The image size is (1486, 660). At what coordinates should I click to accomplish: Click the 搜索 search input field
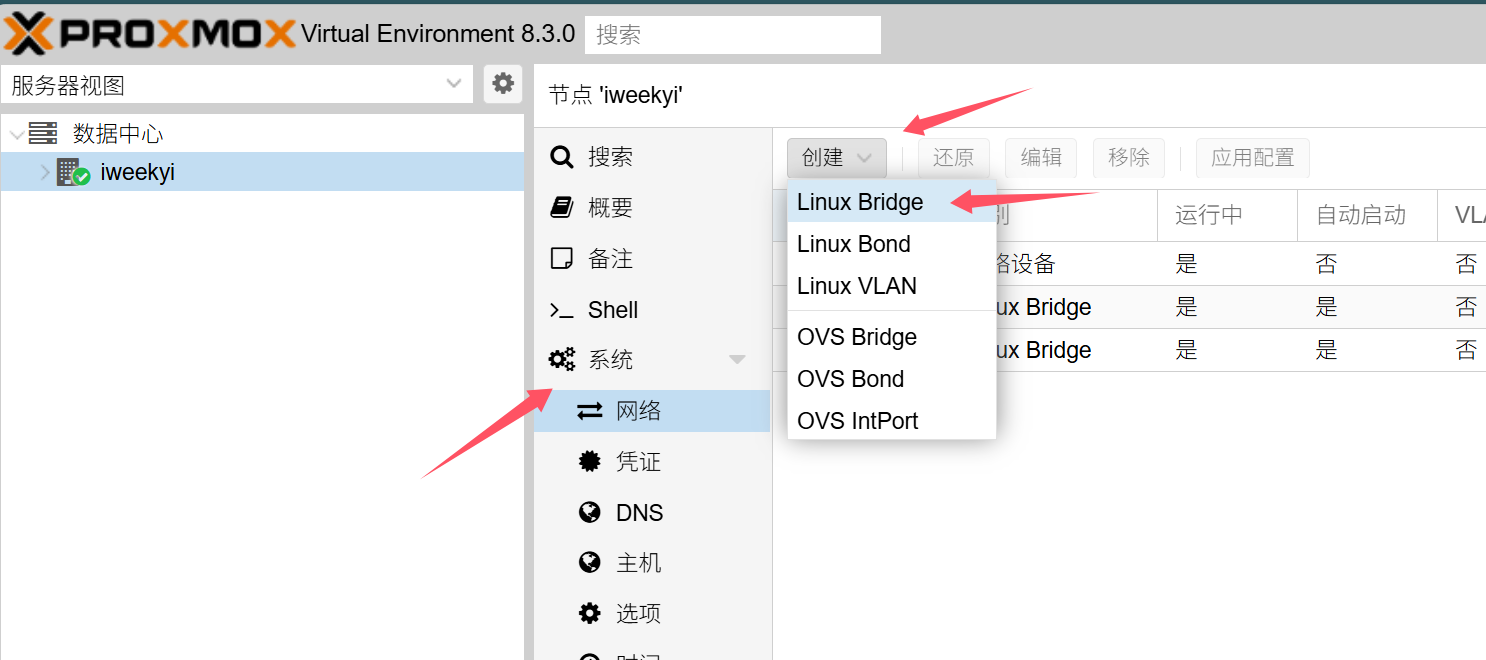732,35
